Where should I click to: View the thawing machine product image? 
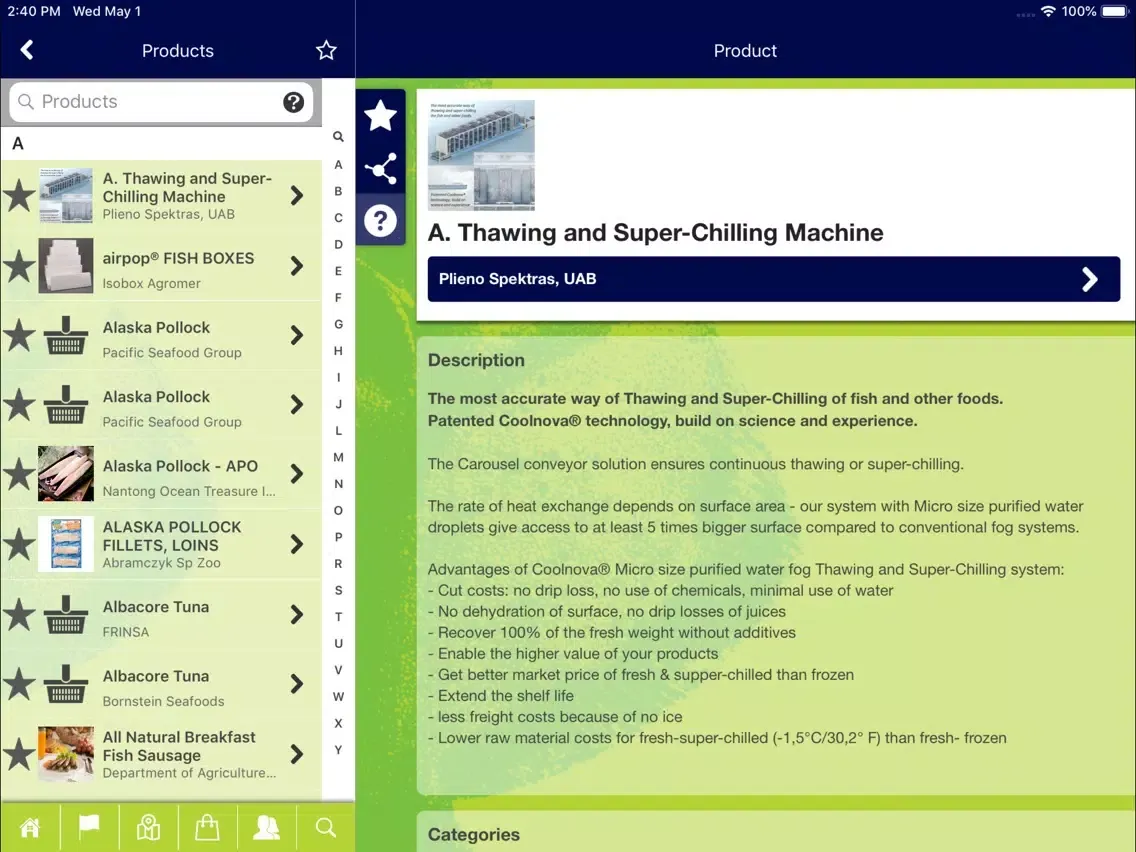pos(481,155)
